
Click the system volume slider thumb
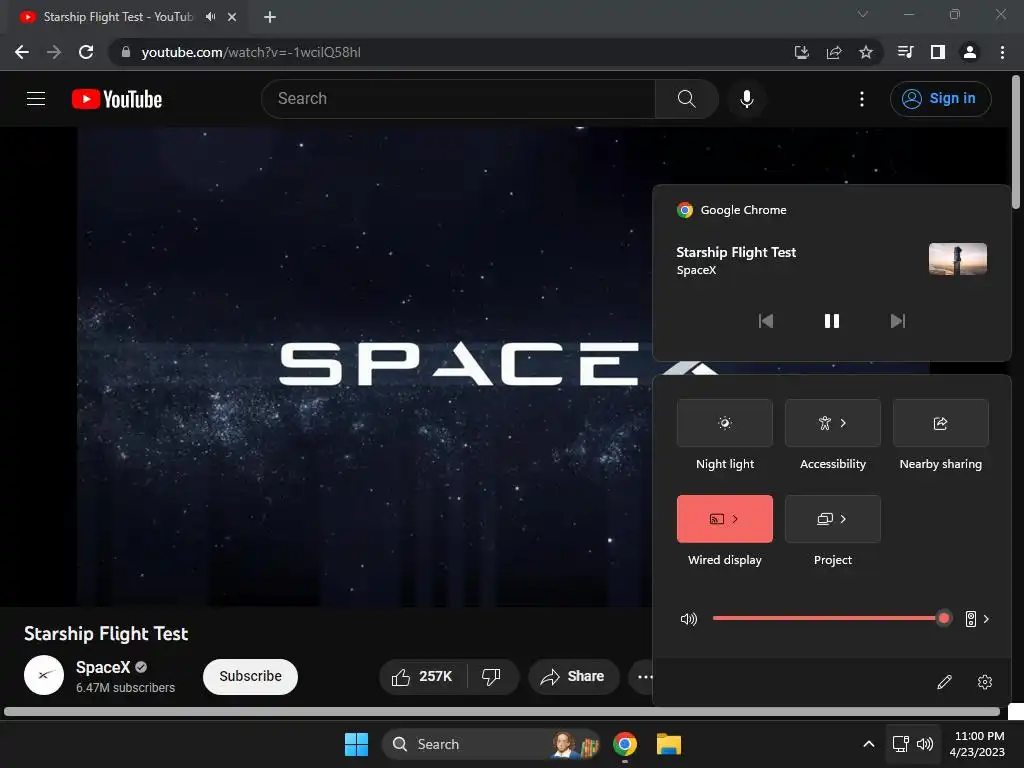click(943, 618)
